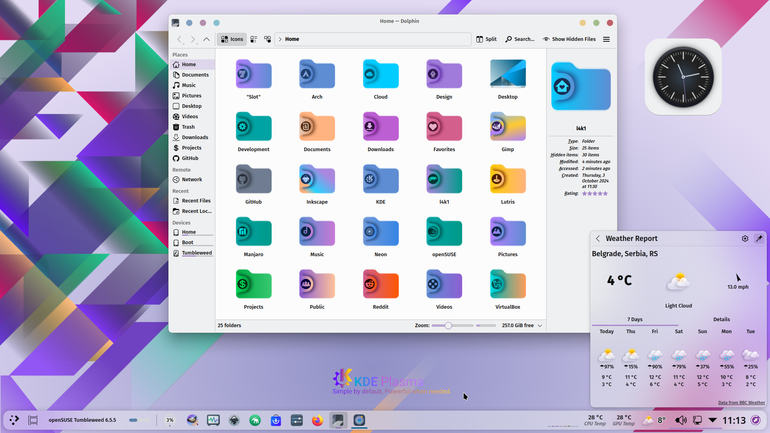Click the analog clock widget
This screenshot has width=770, height=433.
(683, 77)
